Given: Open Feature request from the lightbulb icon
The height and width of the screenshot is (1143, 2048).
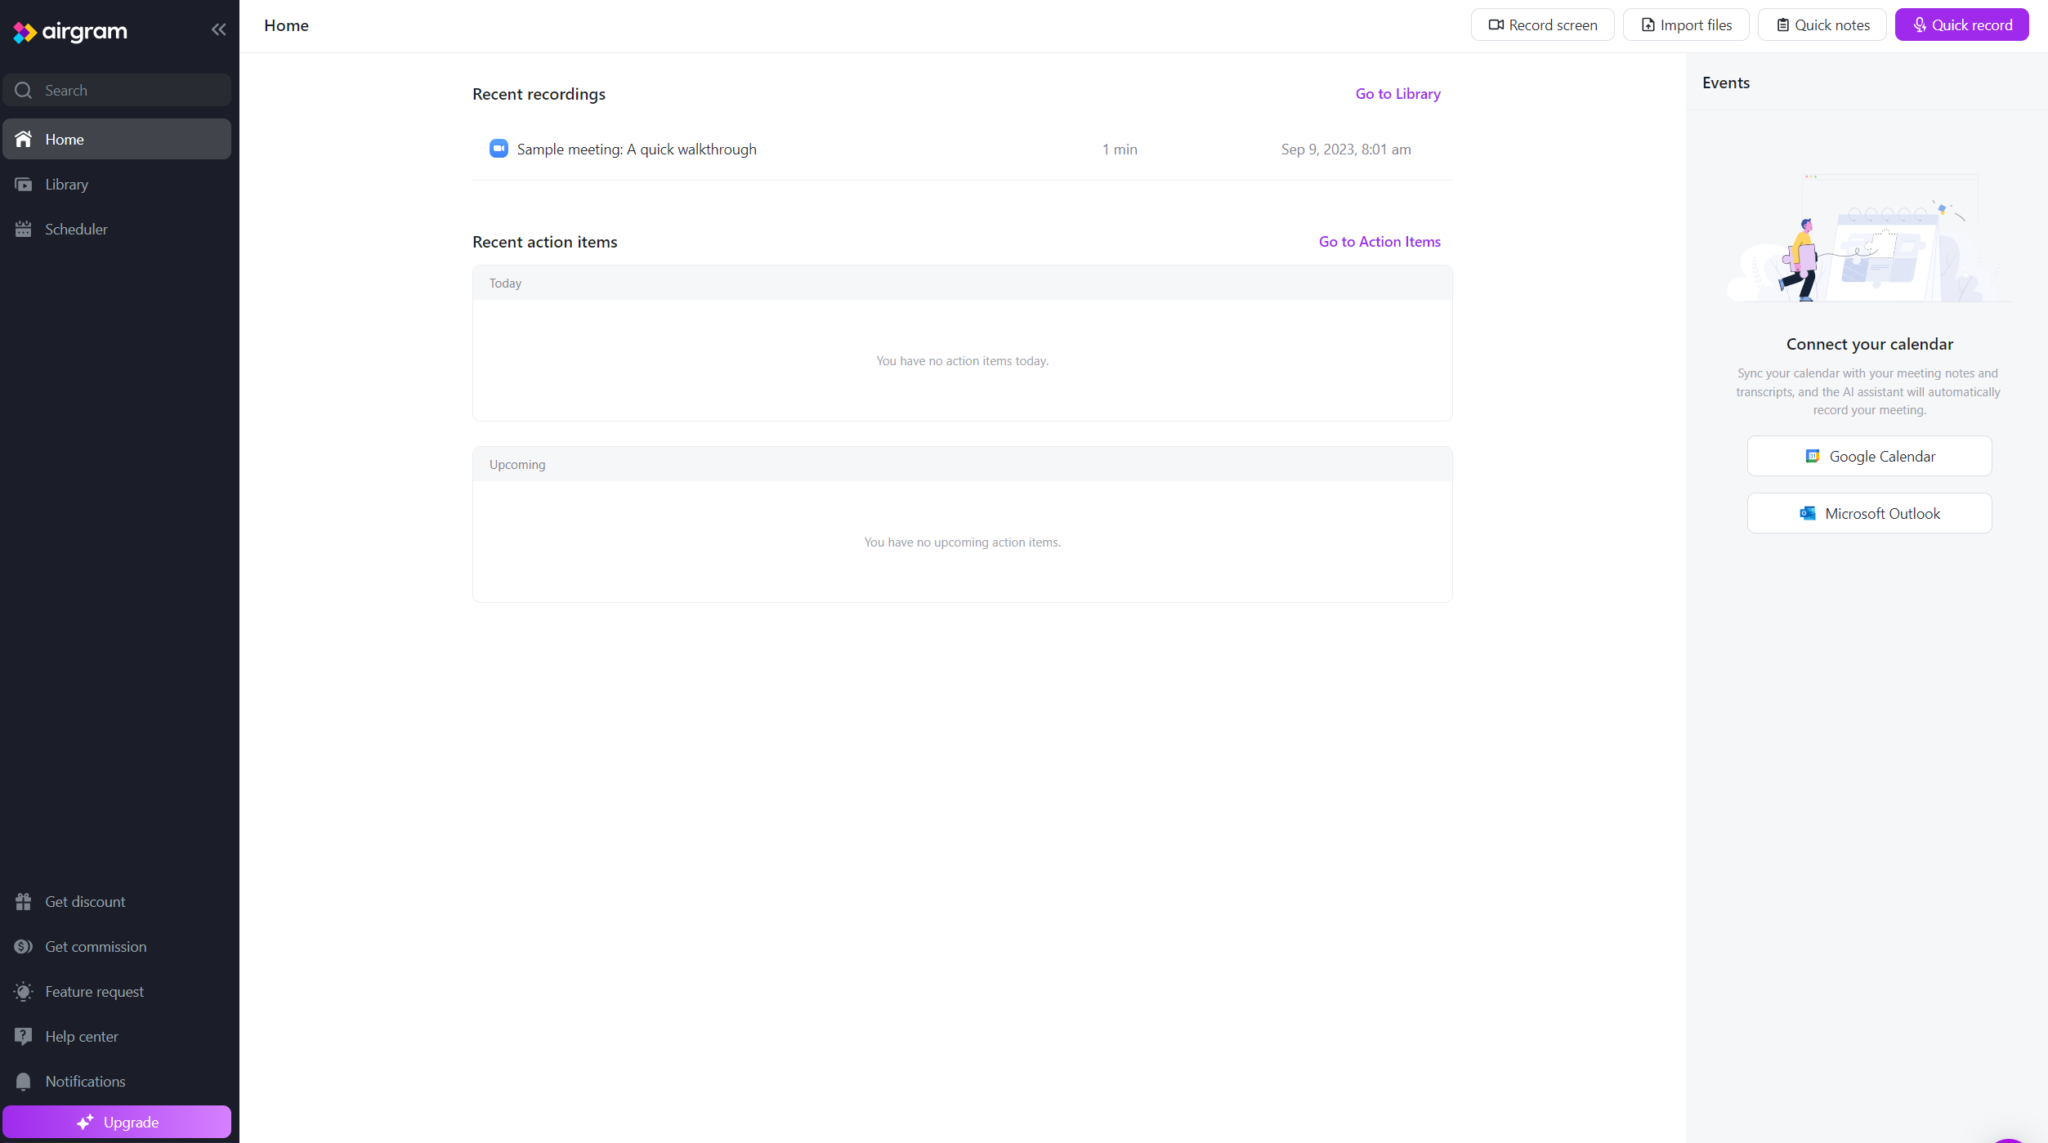Looking at the screenshot, I should pyautogui.click(x=23, y=992).
